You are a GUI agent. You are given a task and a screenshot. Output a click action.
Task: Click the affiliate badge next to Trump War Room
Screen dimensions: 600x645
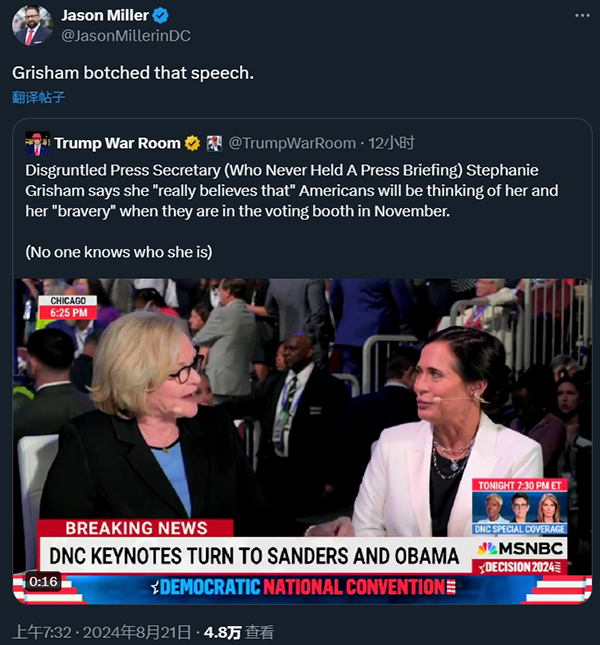tap(214, 143)
